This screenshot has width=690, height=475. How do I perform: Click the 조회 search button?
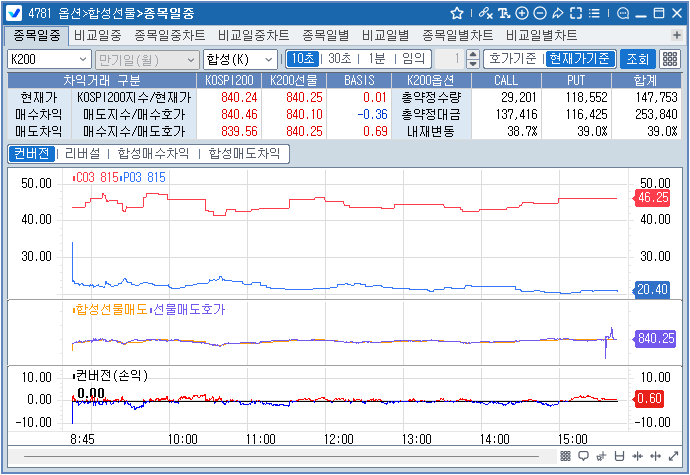tap(636, 58)
